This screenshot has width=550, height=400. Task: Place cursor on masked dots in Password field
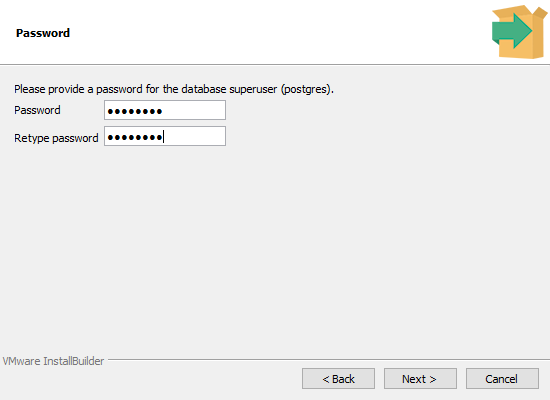[x=135, y=112]
